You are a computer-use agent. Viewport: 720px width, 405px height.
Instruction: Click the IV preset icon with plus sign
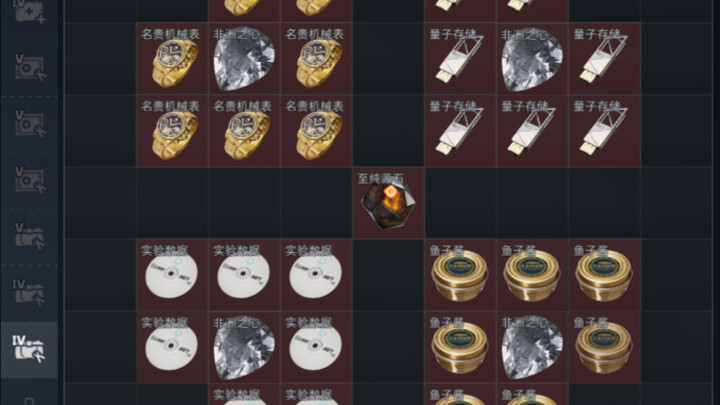point(29,11)
